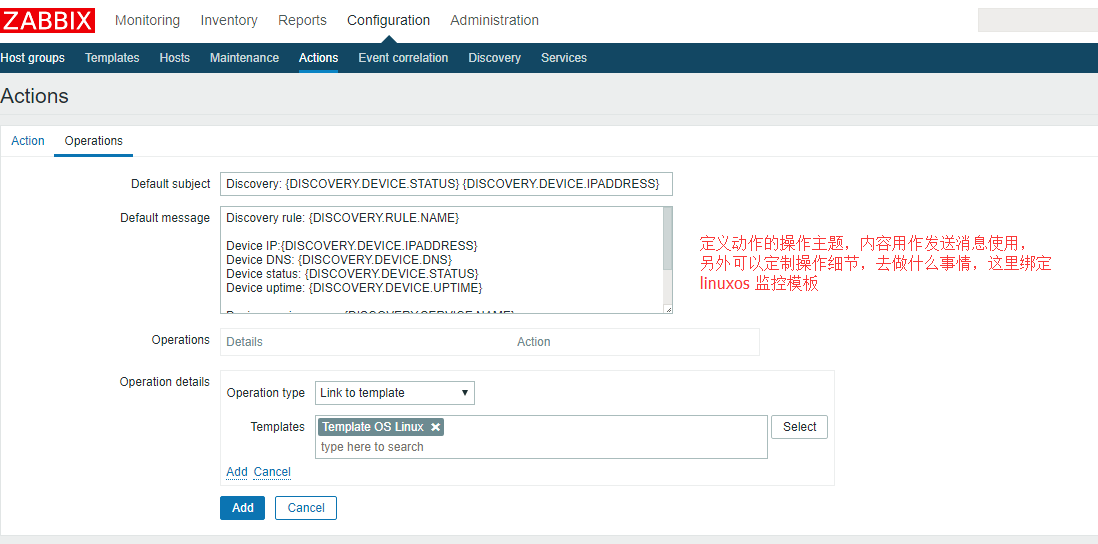Open Event correlation page
1098x544 pixels.
click(403, 58)
